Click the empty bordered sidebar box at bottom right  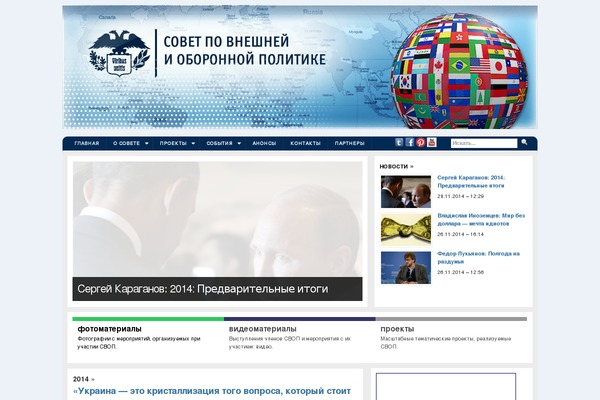coord(446,387)
